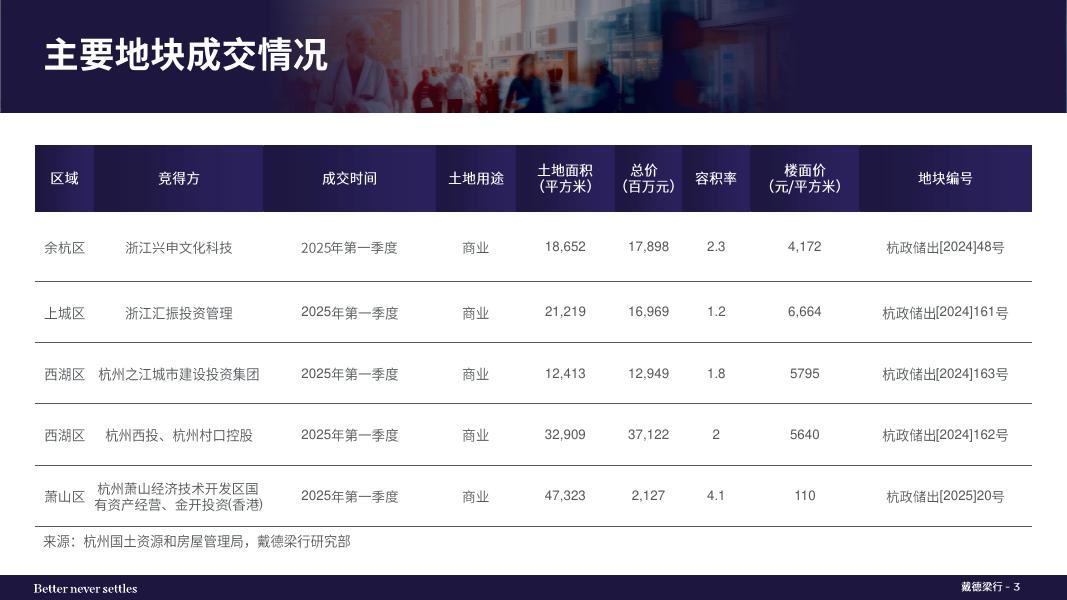Click the total price value 2,127
The height and width of the screenshot is (600, 1067).
648,496
